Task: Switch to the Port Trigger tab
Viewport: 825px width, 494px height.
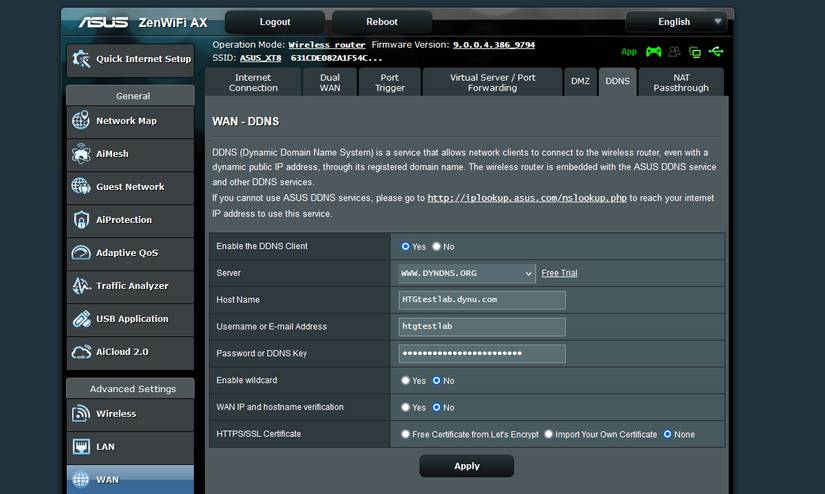Action: click(389, 83)
